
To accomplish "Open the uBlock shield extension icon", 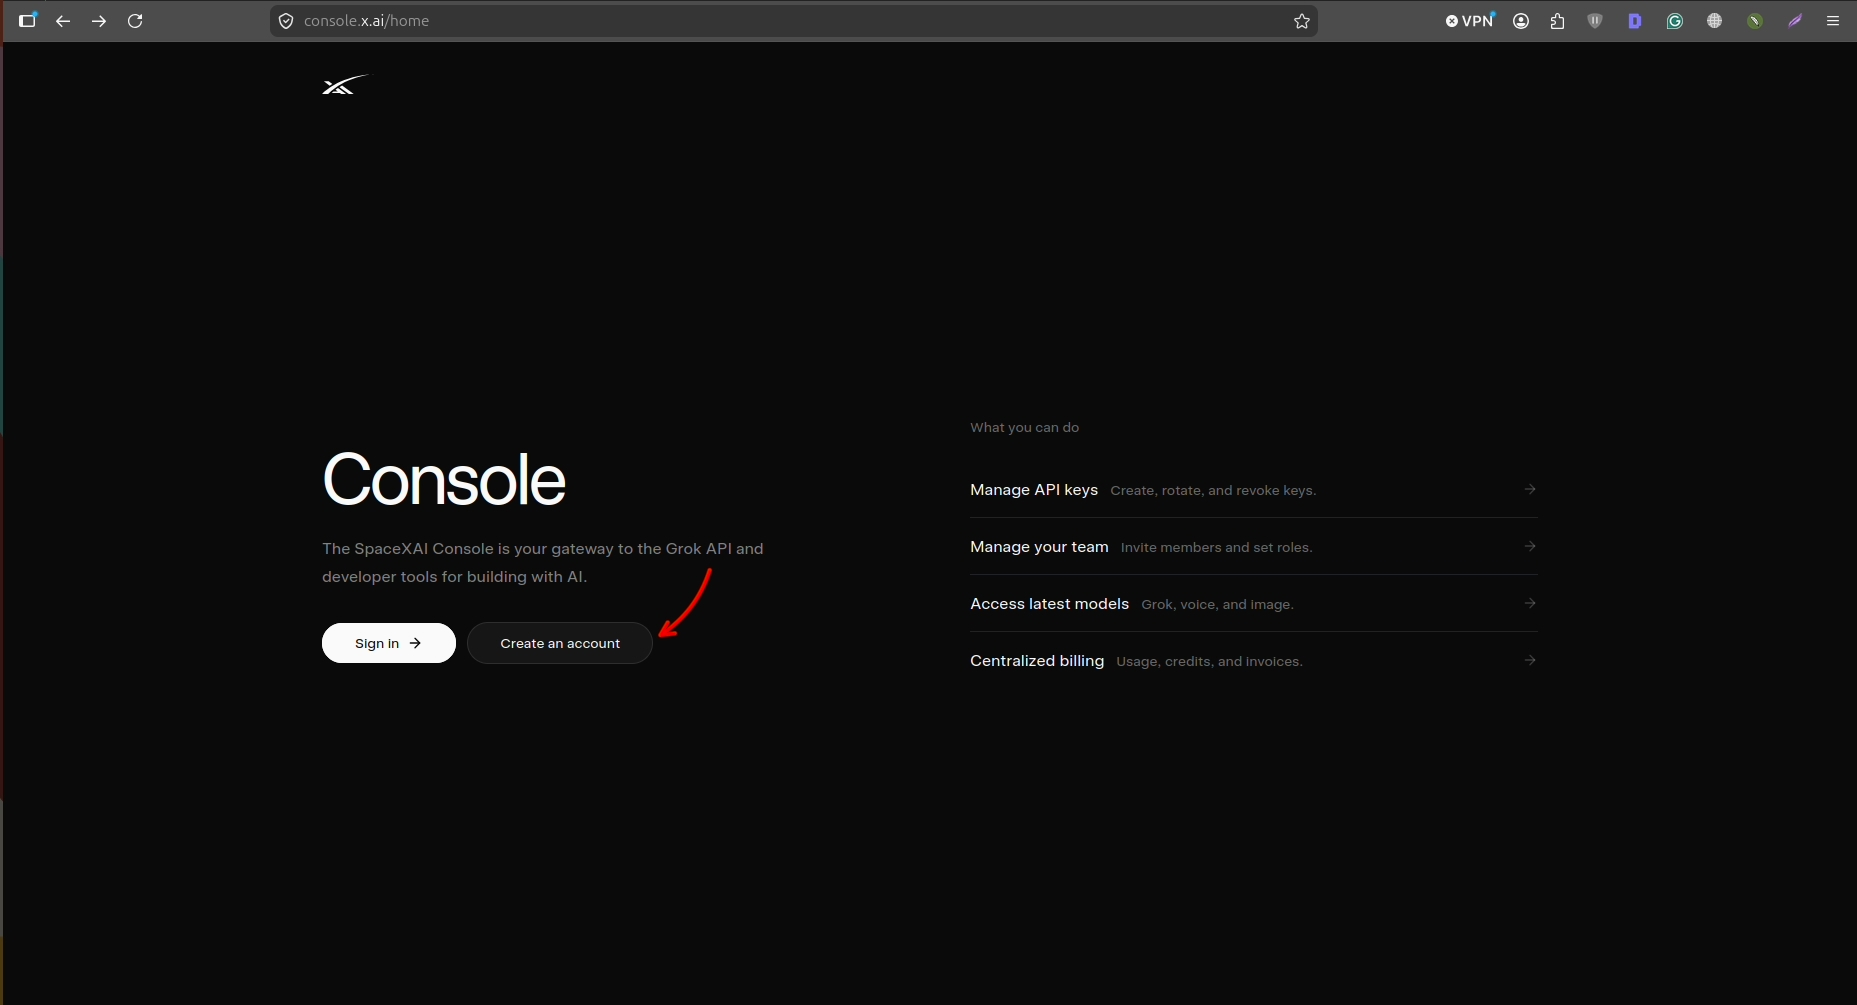I will click(1595, 21).
